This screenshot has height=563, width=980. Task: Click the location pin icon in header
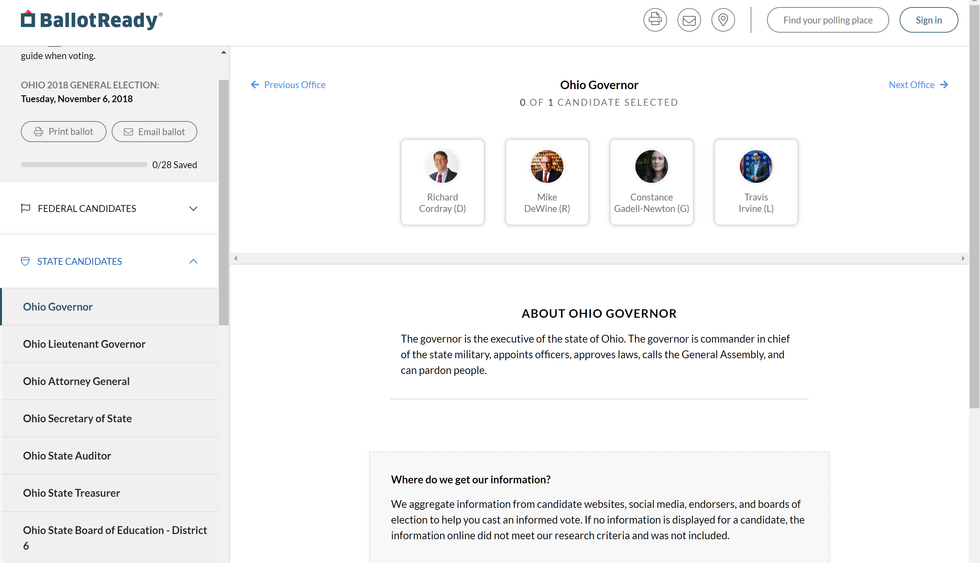pos(723,20)
